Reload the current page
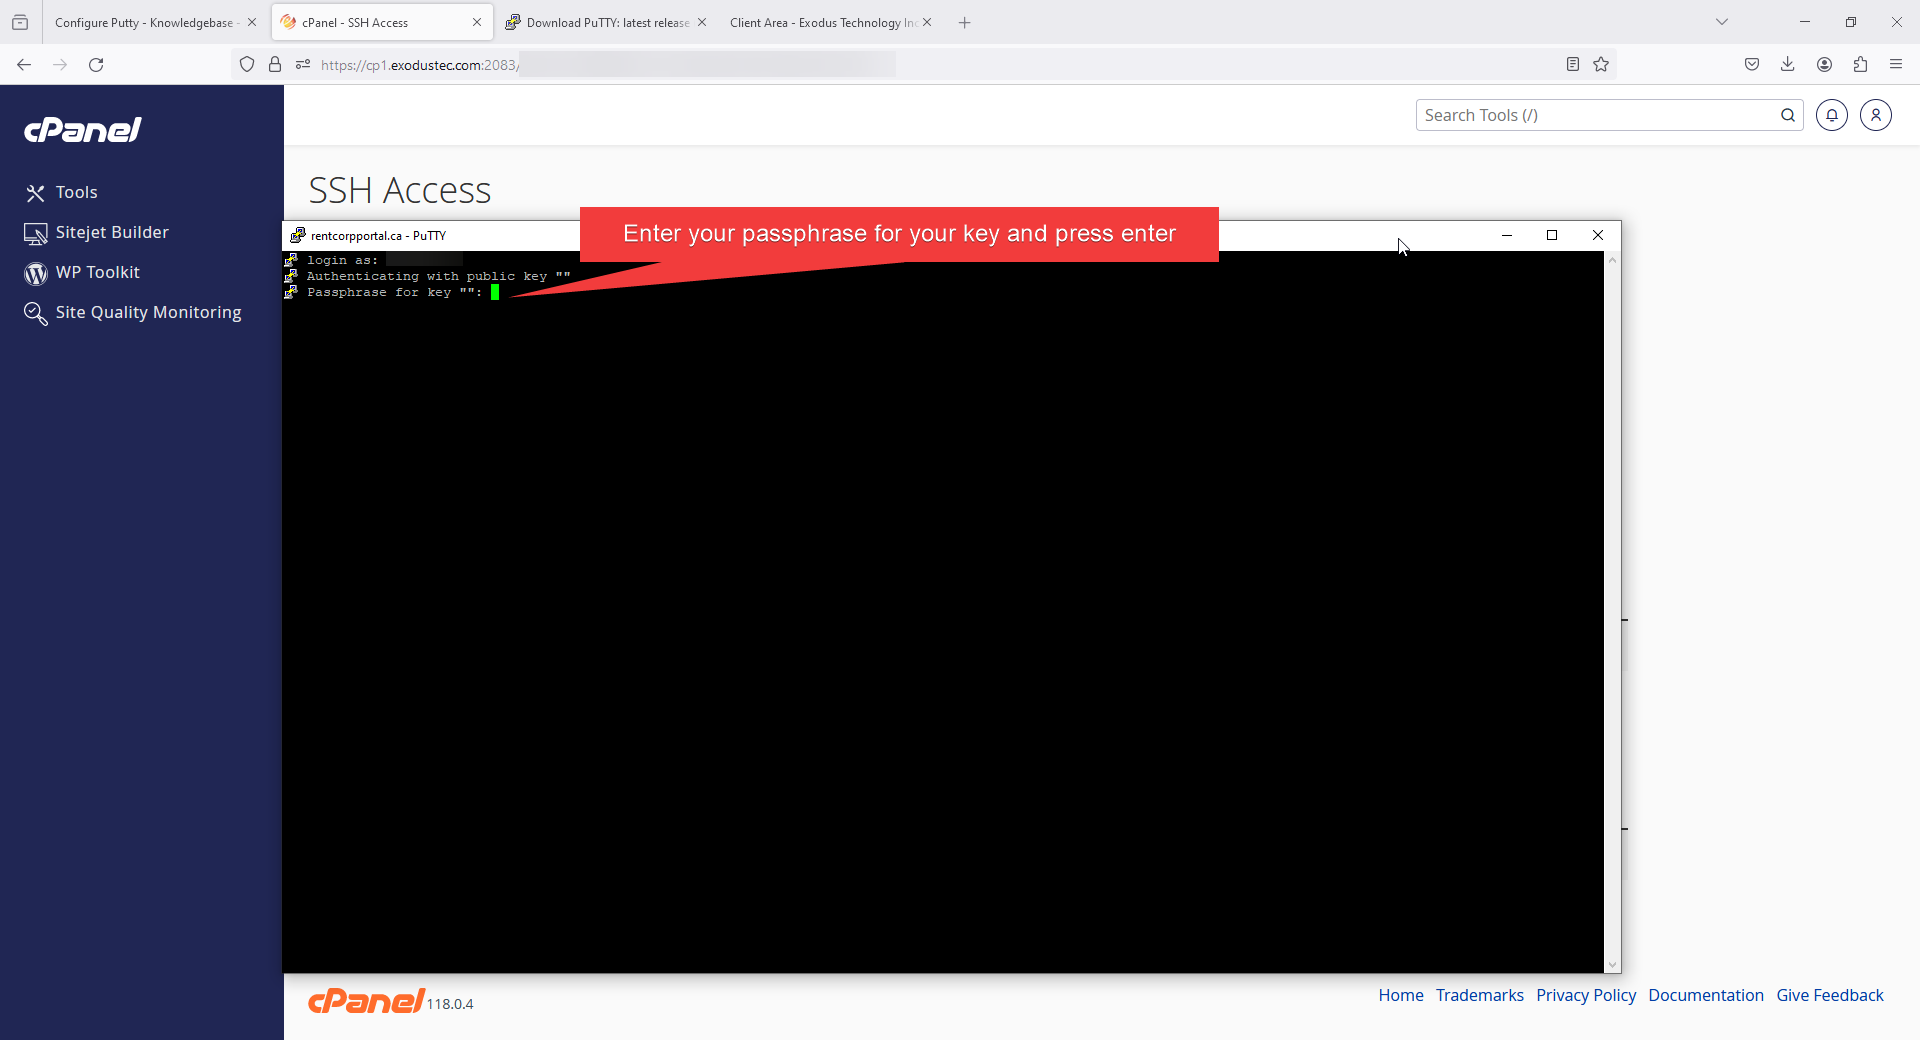The width and height of the screenshot is (1920, 1040). click(96, 65)
